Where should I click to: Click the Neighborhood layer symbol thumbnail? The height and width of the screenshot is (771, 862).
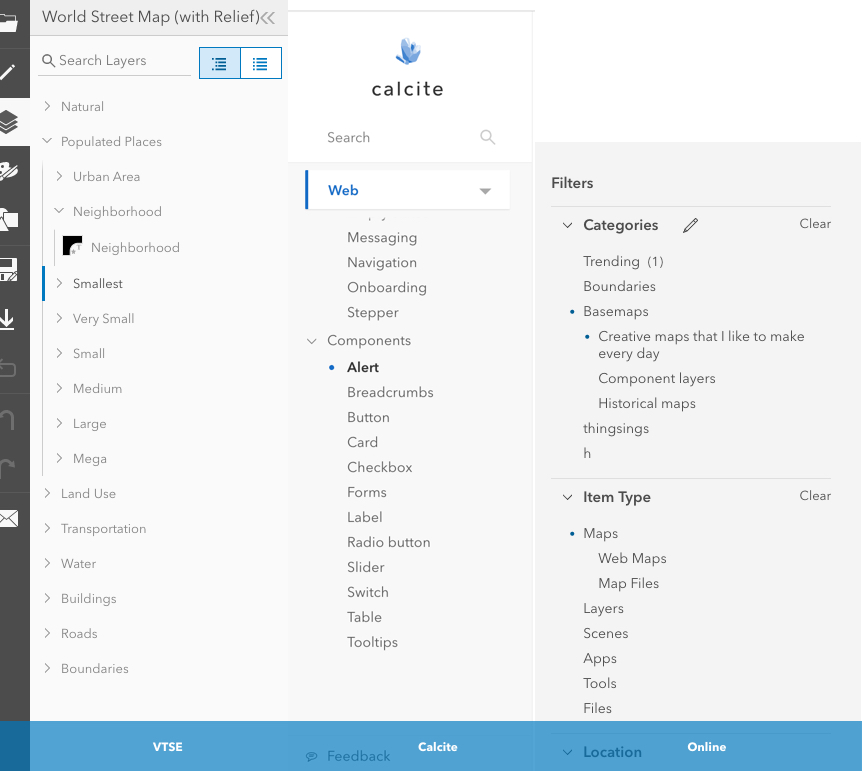[73, 246]
